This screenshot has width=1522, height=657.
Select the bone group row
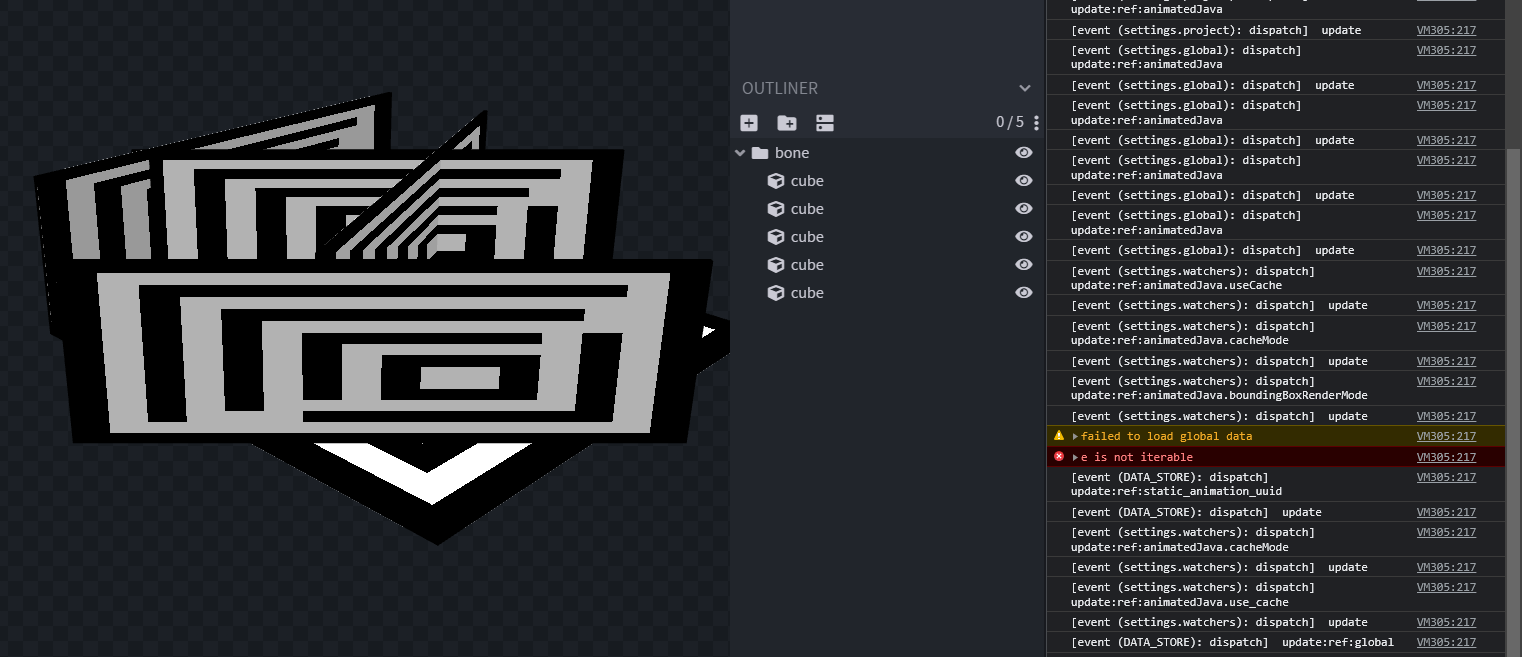[887, 153]
